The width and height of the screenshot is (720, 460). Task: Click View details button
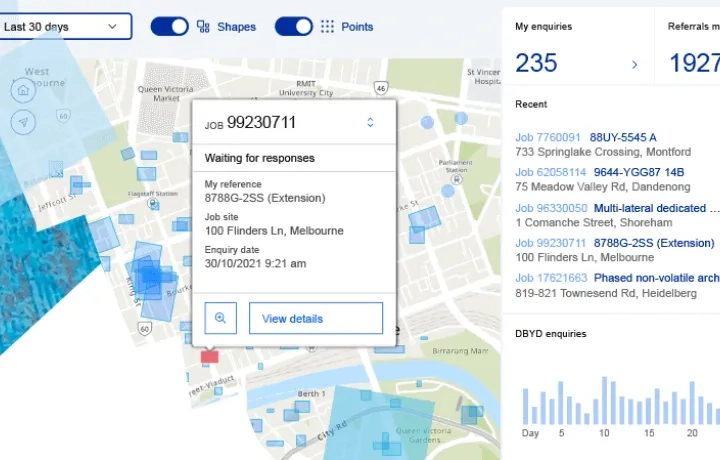pyautogui.click(x=315, y=318)
